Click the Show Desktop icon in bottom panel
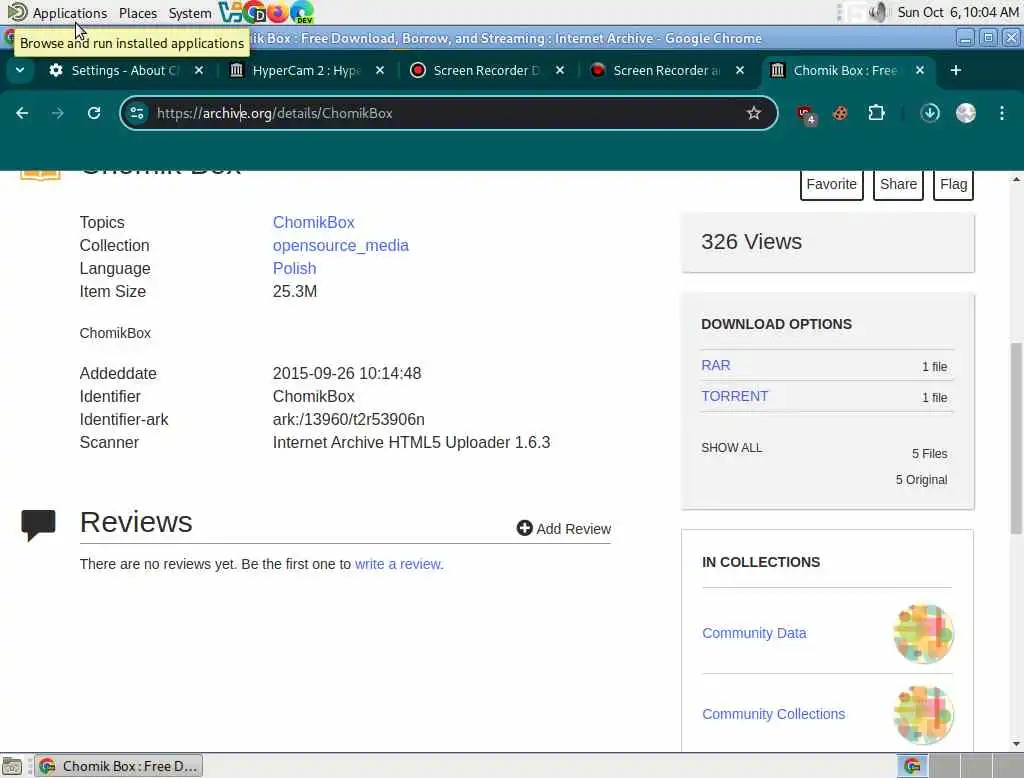 tap(12, 766)
